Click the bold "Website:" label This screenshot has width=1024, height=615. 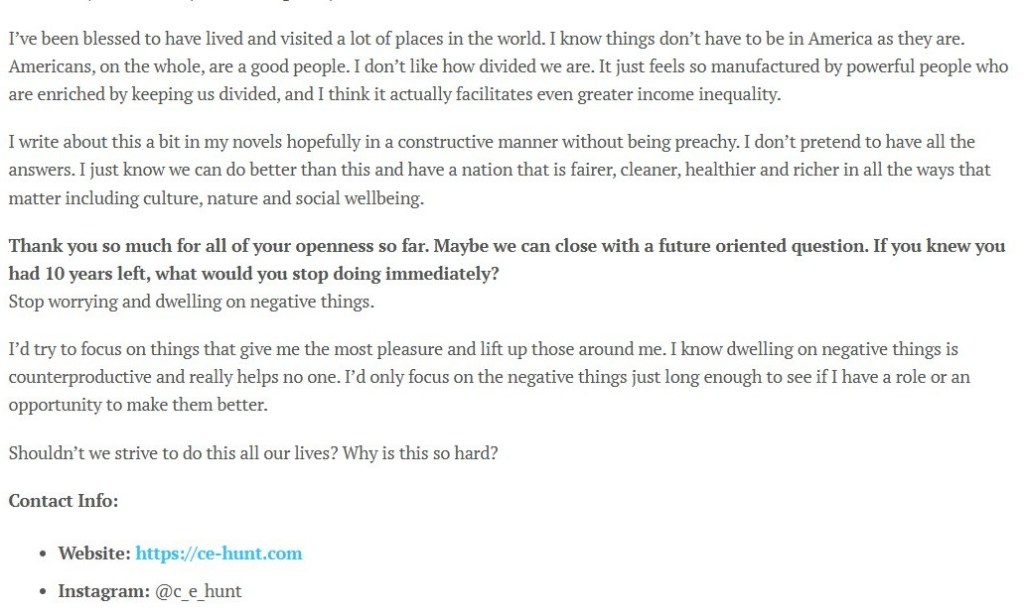[x=94, y=553]
